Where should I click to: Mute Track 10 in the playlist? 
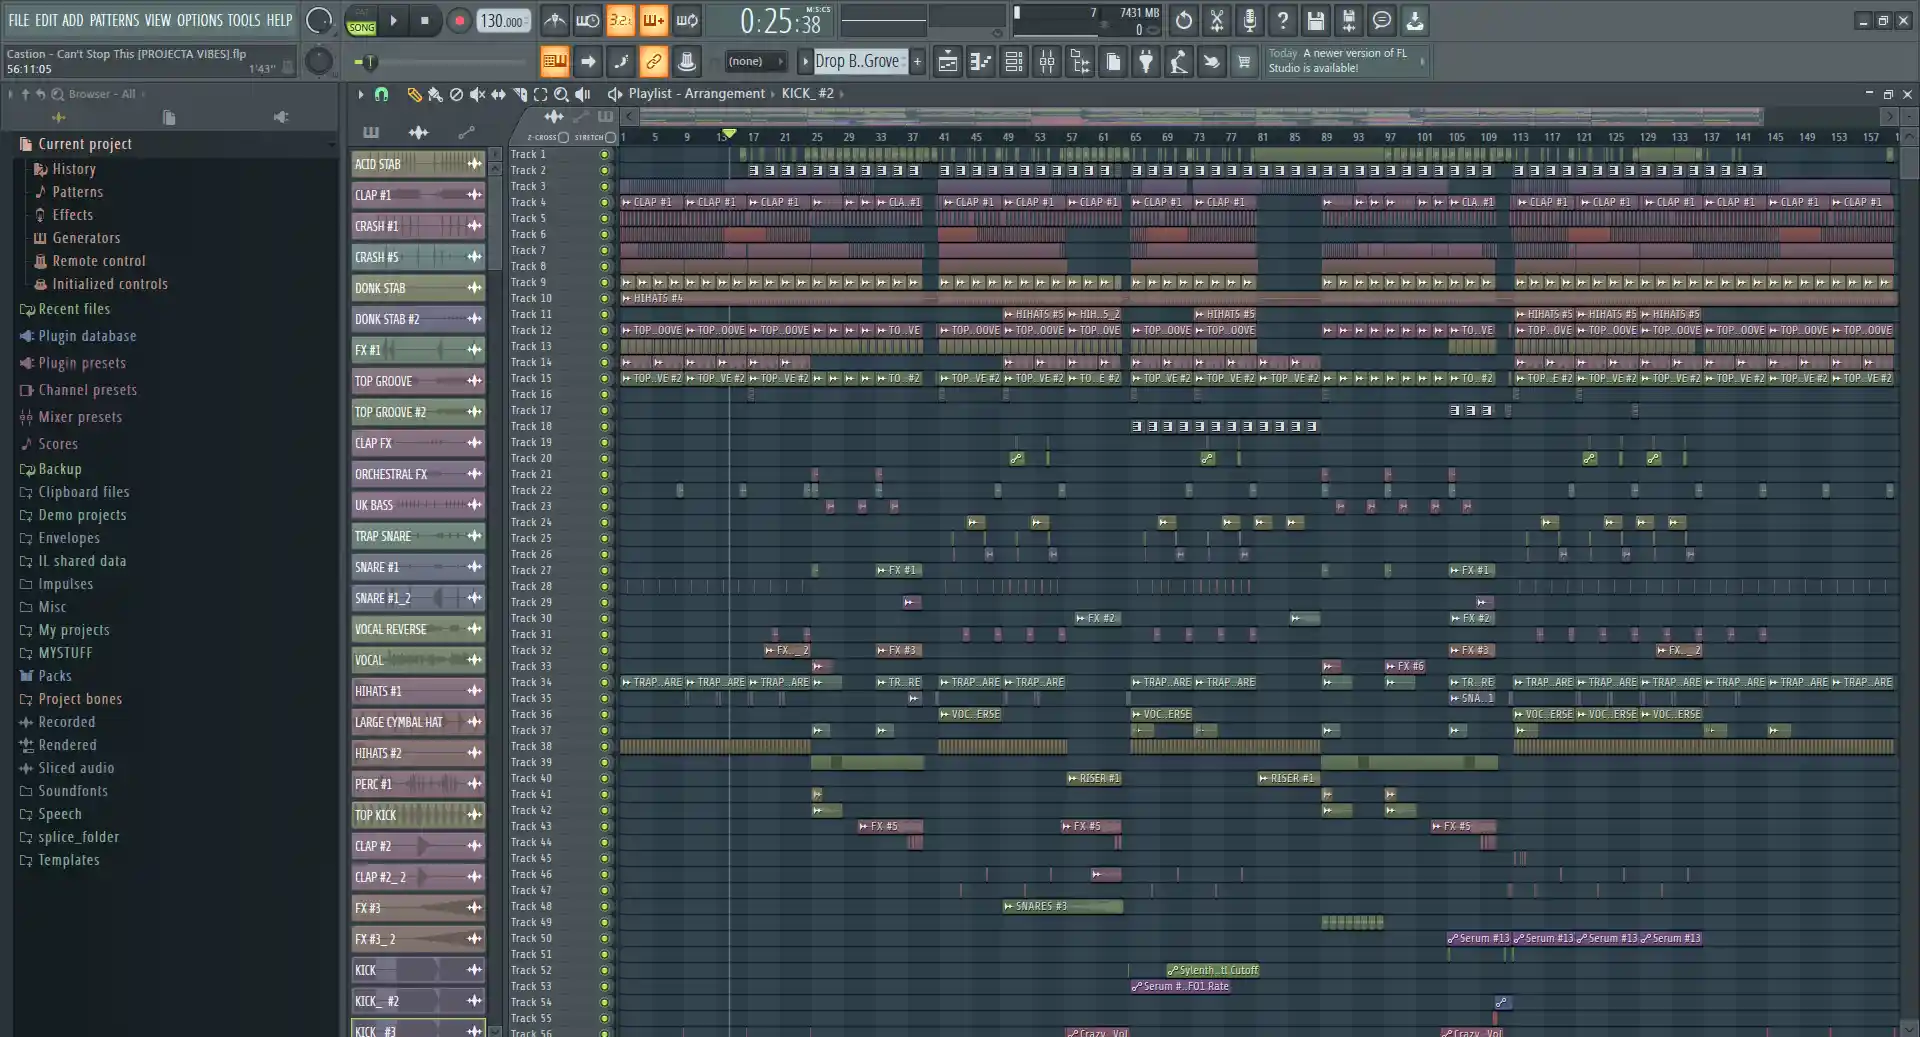[x=604, y=299]
